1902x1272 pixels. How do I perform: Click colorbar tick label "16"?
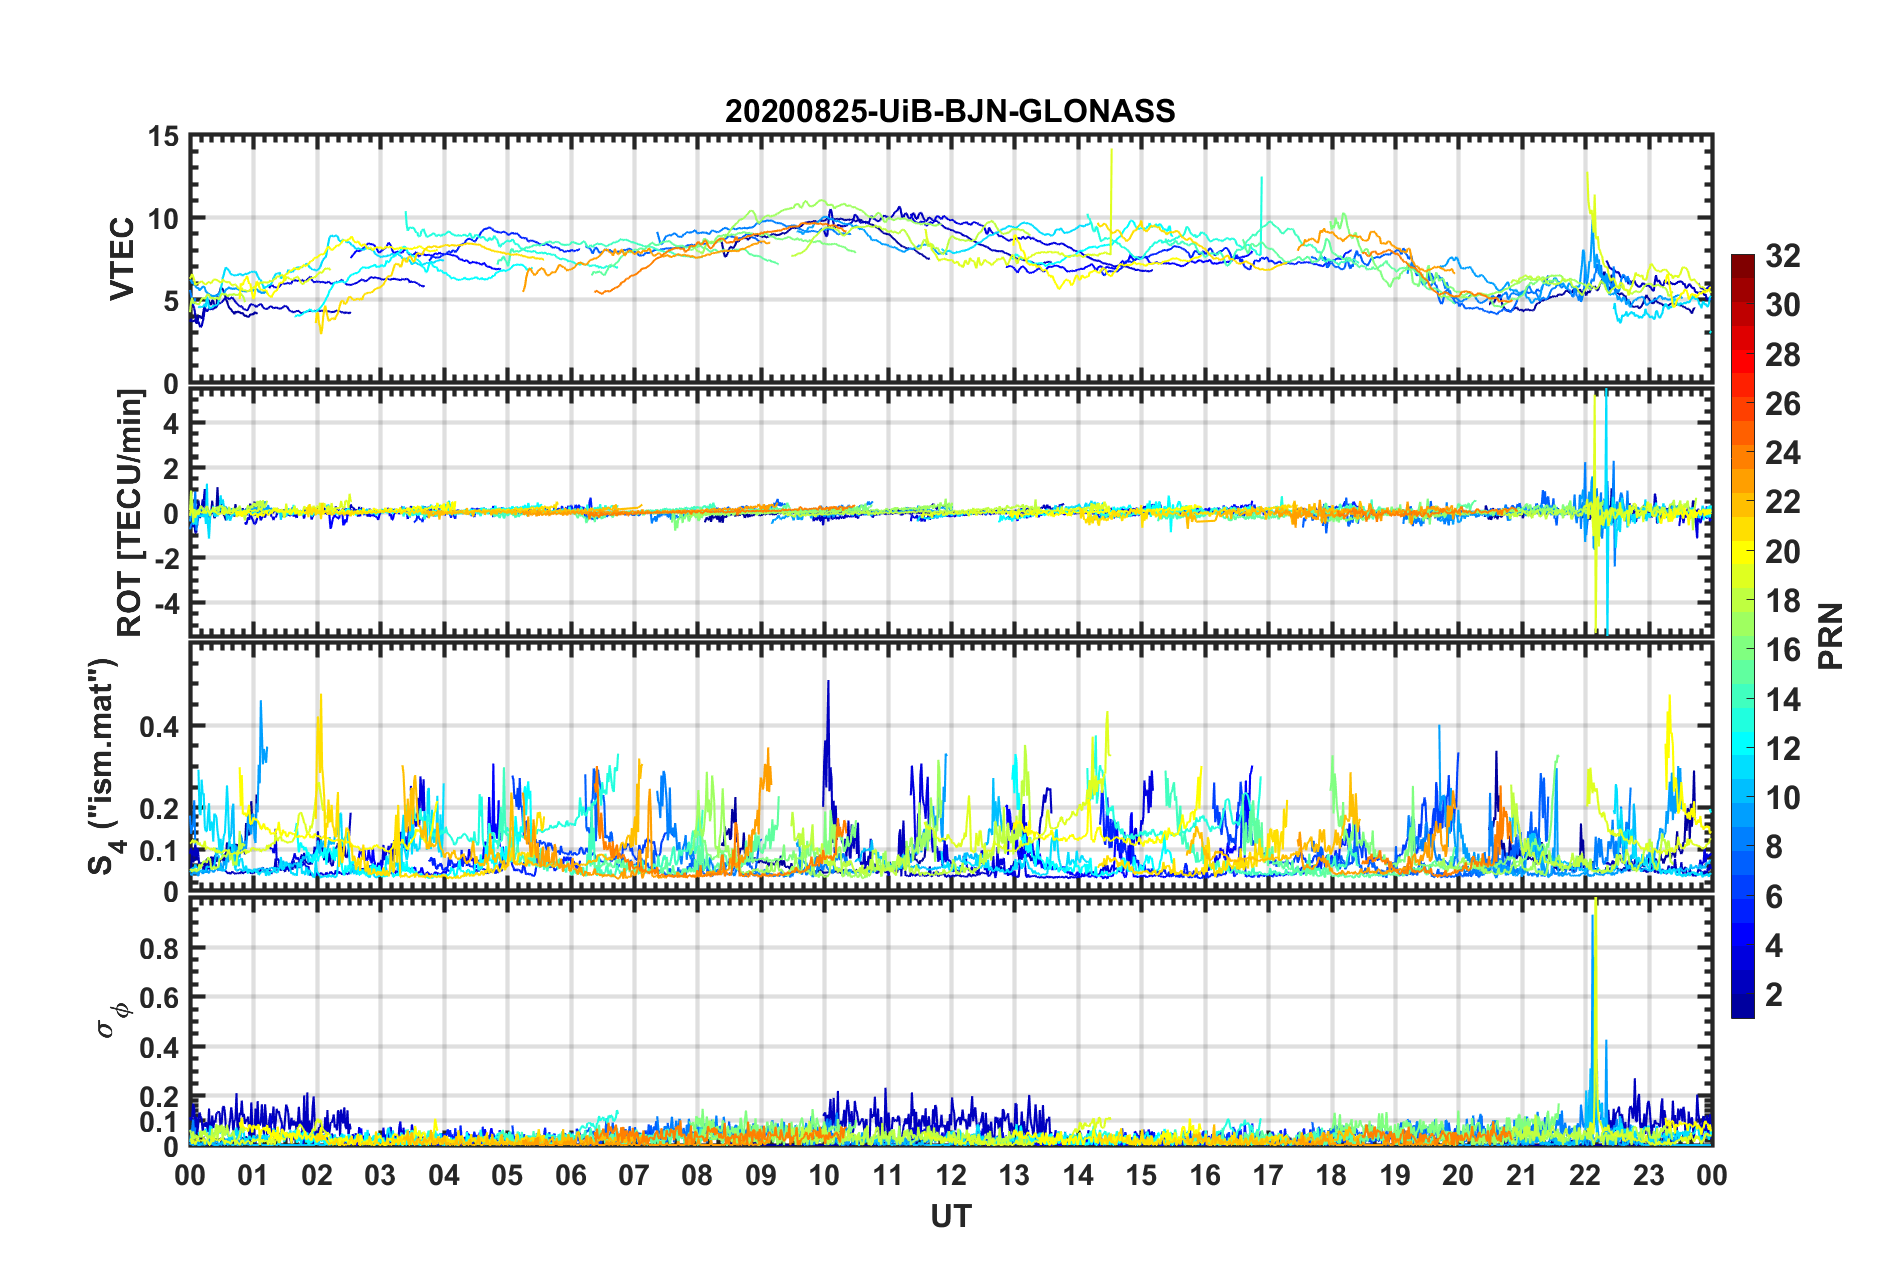(1782, 650)
